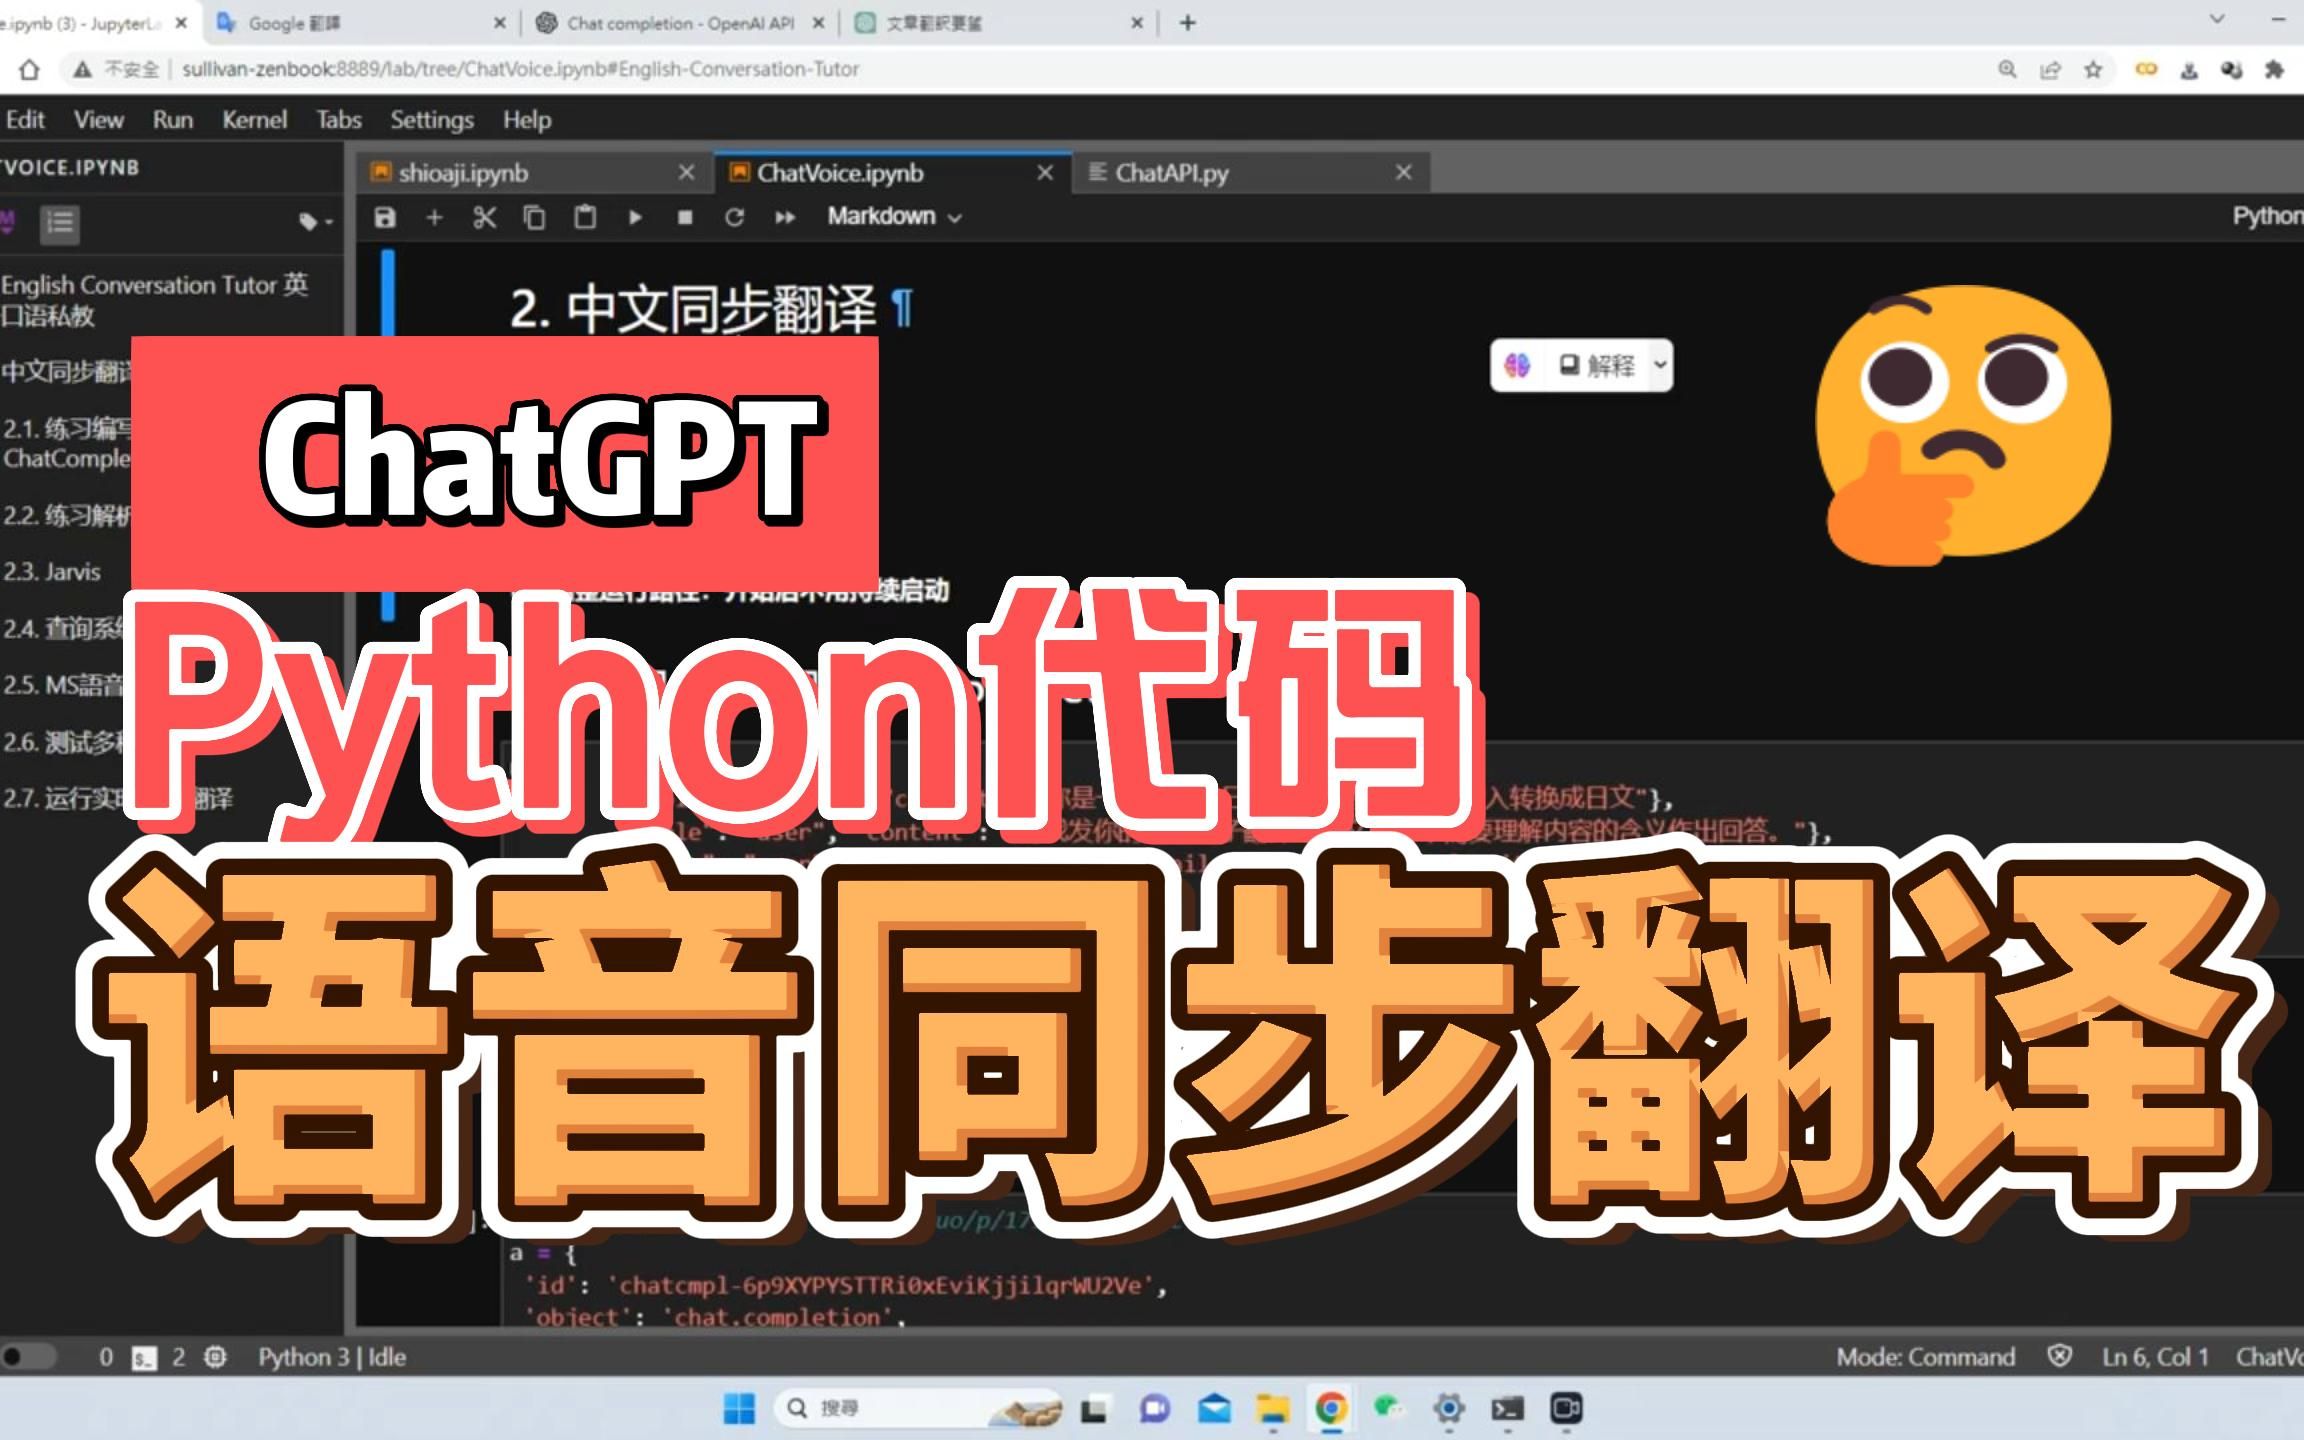Run the selected cell with the play icon
The height and width of the screenshot is (1440, 2304).
tap(635, 217)
